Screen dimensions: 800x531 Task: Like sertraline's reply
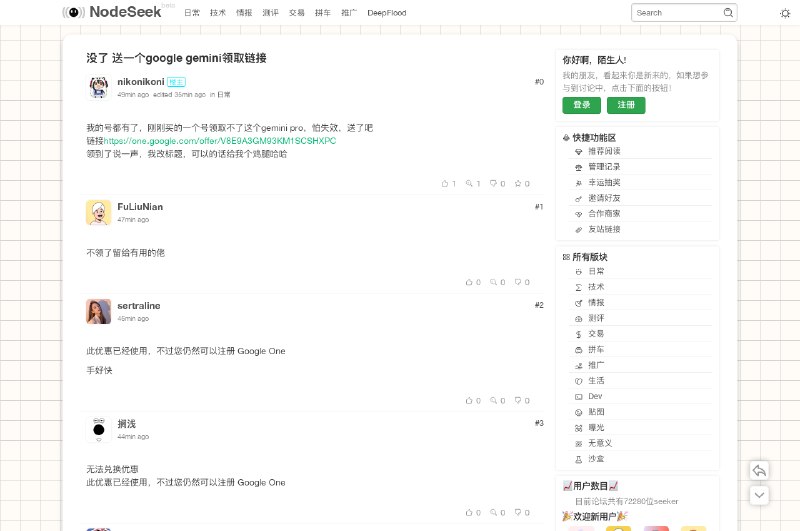(x=469, y=401)
